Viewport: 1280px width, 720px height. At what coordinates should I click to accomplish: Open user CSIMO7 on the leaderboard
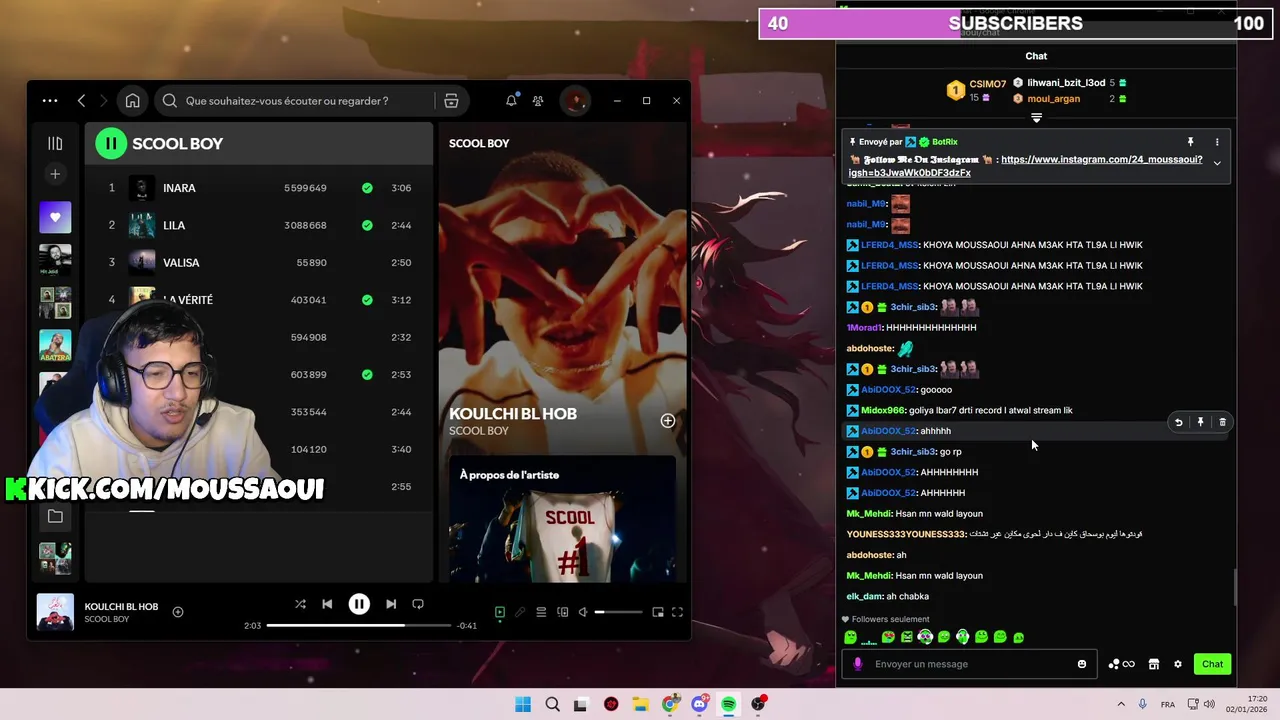pyautogui.click(x=987, y=84)
